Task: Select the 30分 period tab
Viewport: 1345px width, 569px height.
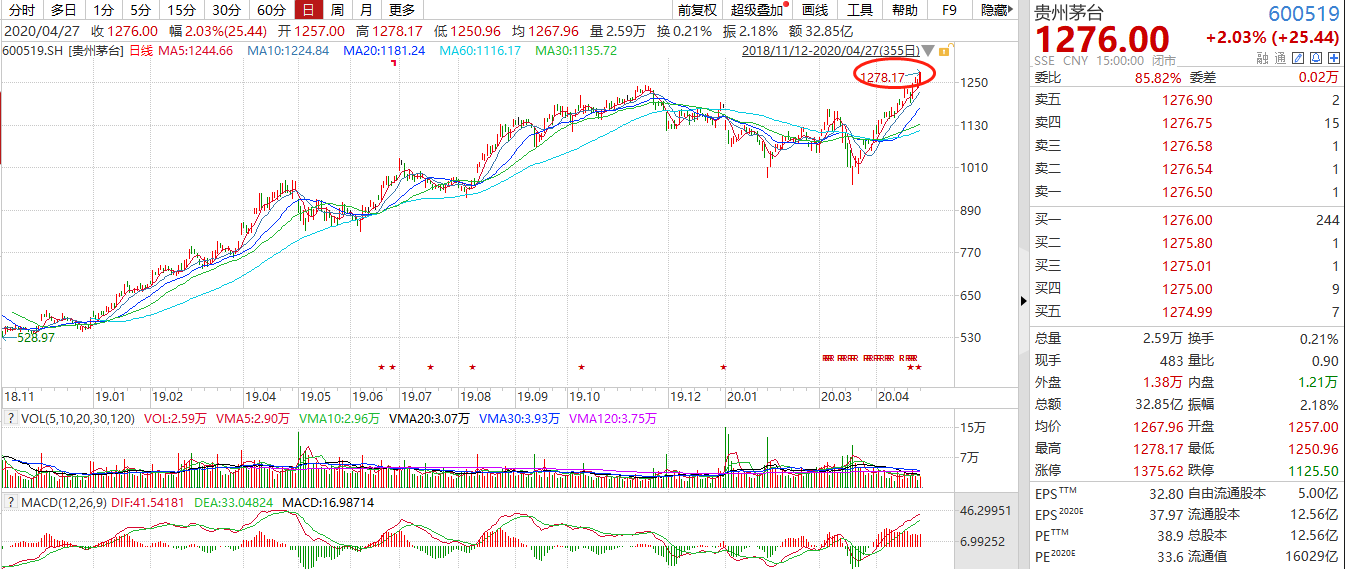Action: click(226, 10)
